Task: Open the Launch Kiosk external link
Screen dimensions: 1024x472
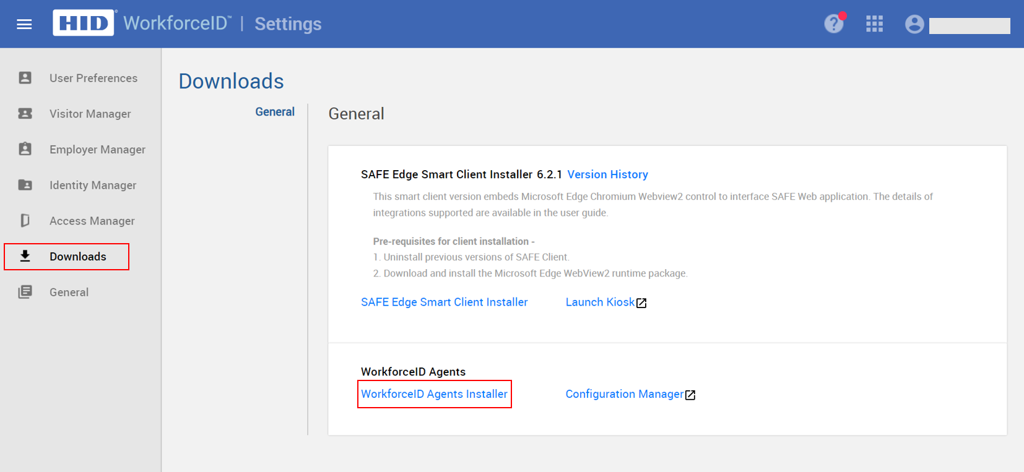Action: click(606, 302)
